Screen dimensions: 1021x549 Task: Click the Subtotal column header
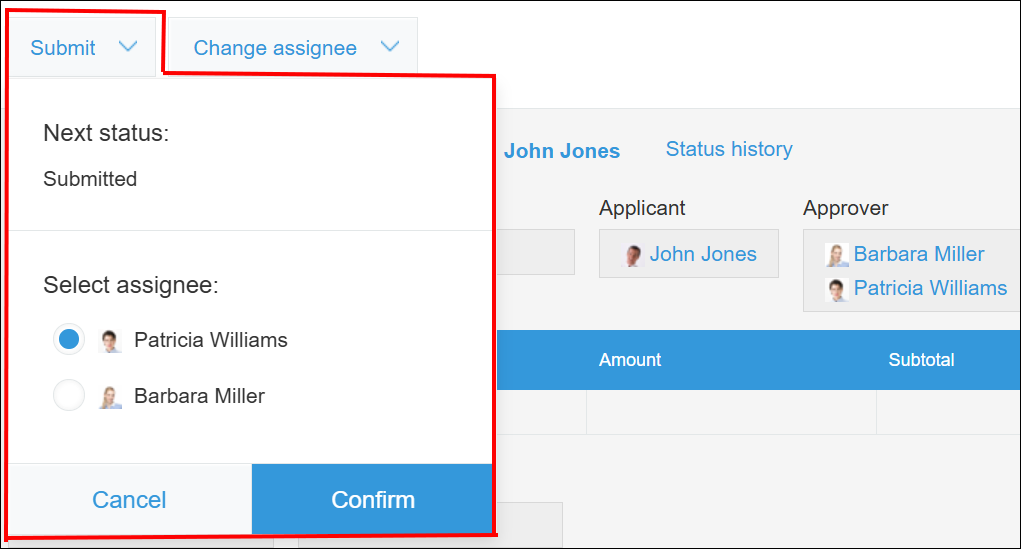pos(921,360)
